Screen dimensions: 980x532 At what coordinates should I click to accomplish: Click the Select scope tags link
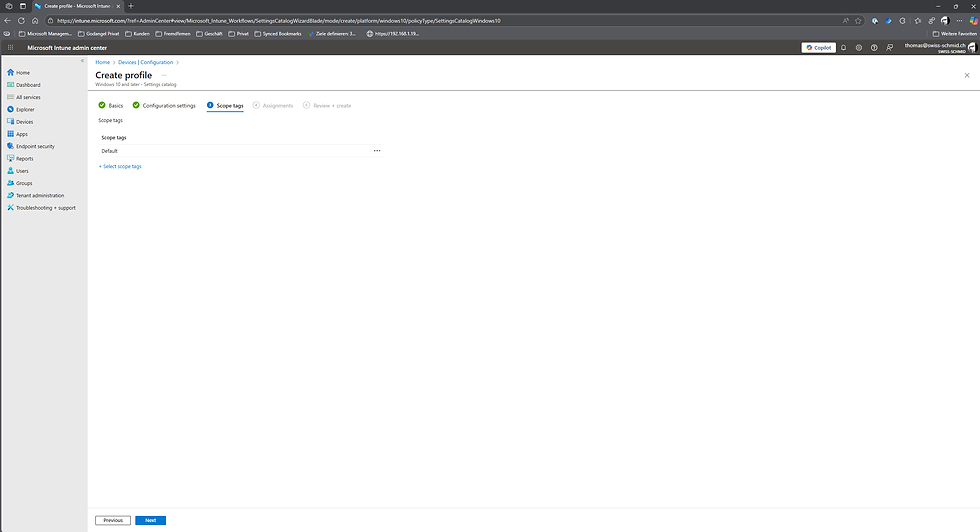click(x=120, y=166)
